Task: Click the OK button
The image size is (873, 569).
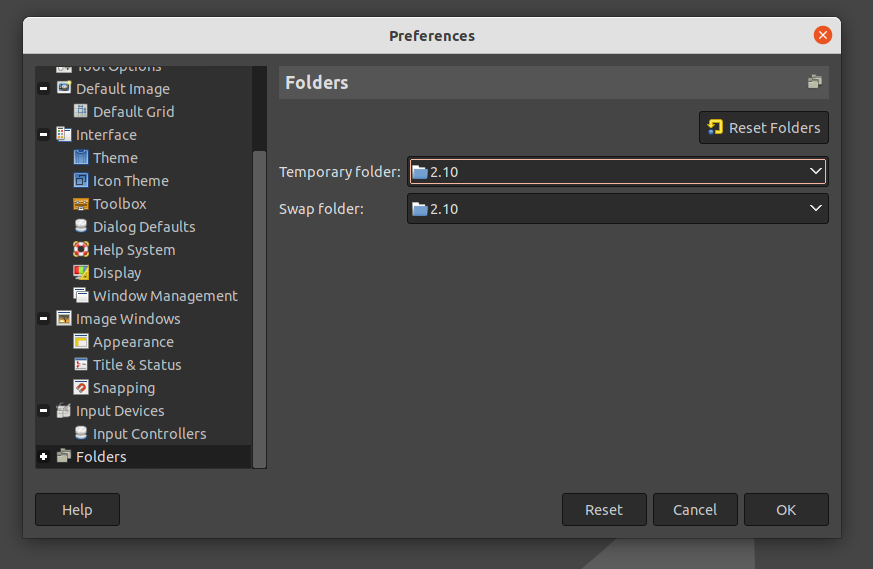Action: tap(786, 510)
